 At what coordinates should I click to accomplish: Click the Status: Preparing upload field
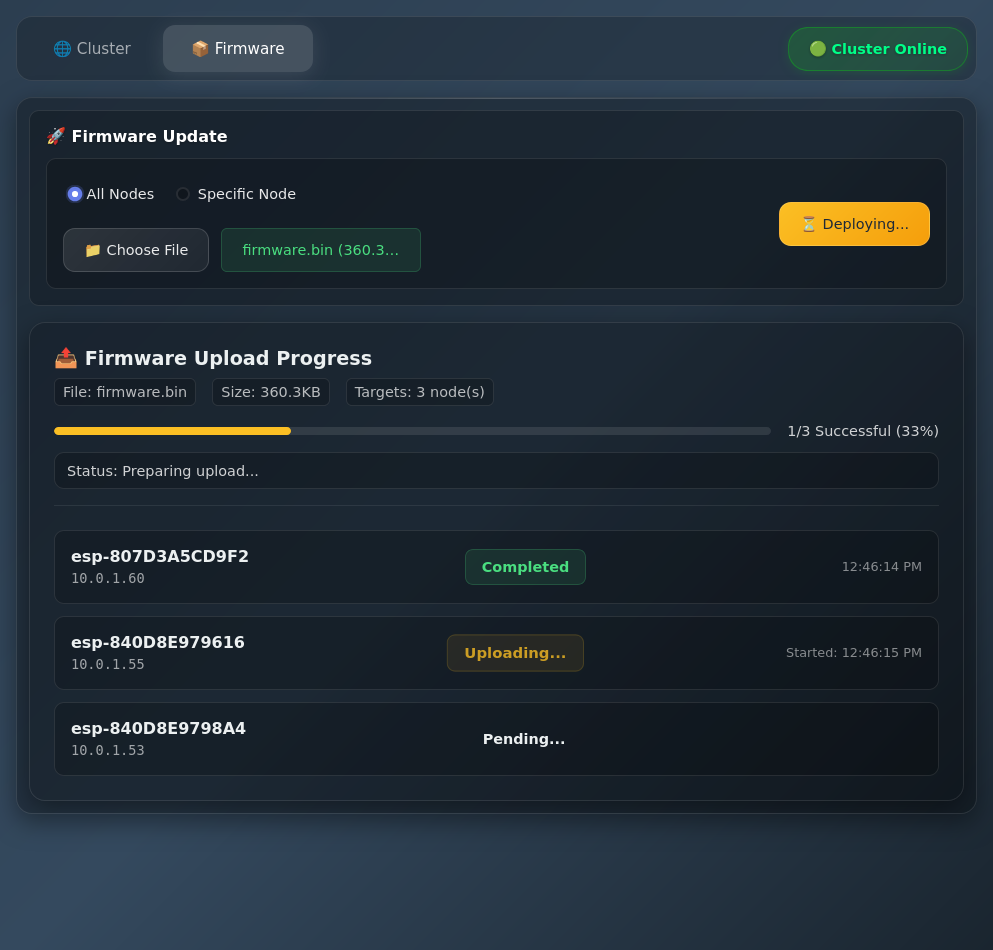pyautogui.click(x=496, y=470)
